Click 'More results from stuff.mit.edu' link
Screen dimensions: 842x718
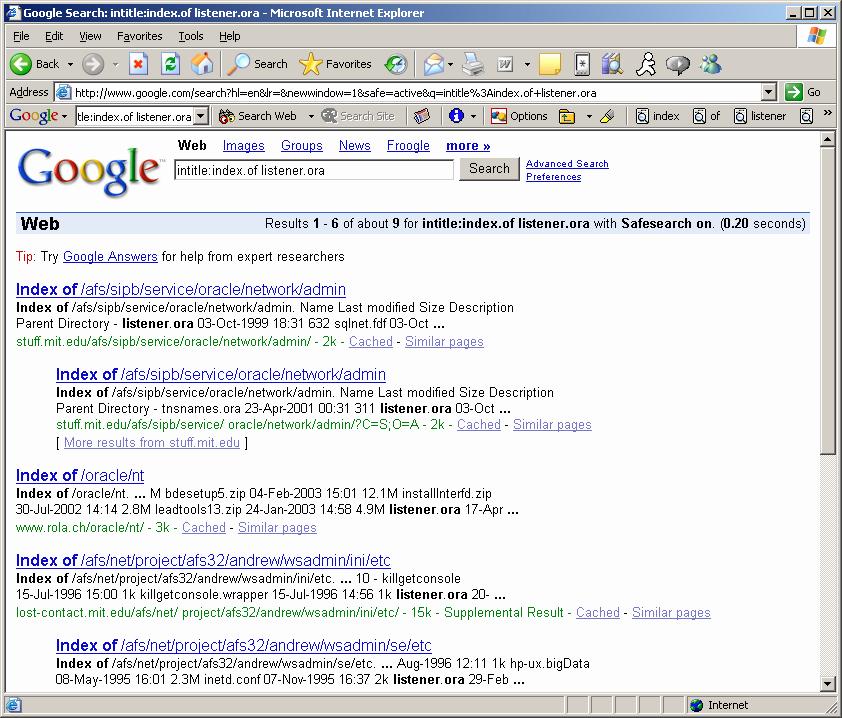click(x=152, y=443)
